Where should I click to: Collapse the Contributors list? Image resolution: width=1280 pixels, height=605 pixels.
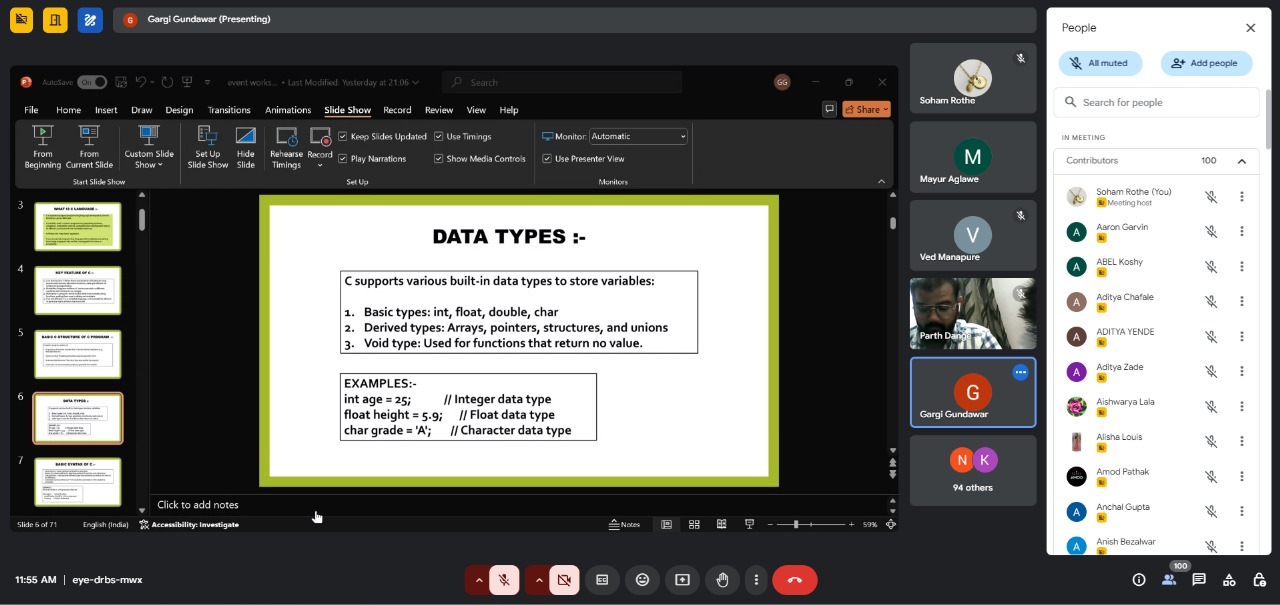1241,161
